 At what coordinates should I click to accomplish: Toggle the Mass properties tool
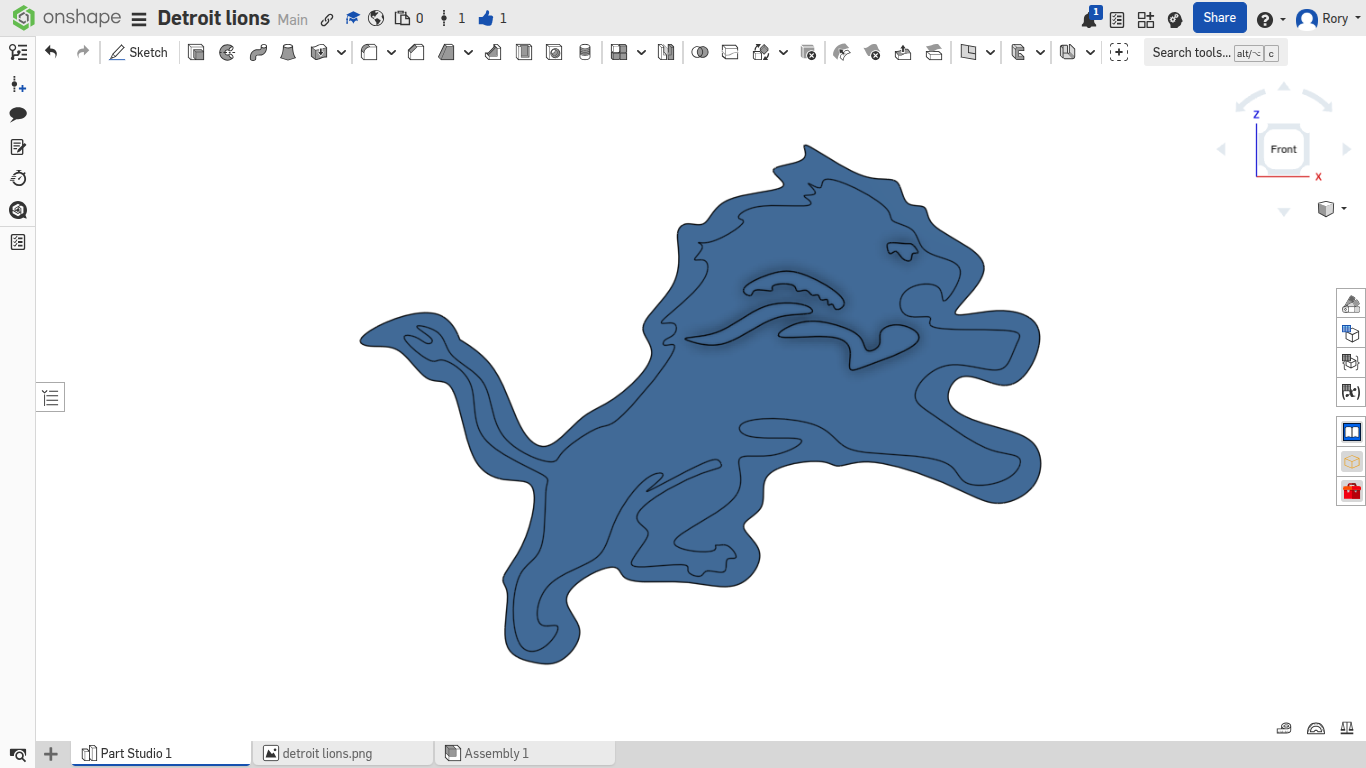1346,728
